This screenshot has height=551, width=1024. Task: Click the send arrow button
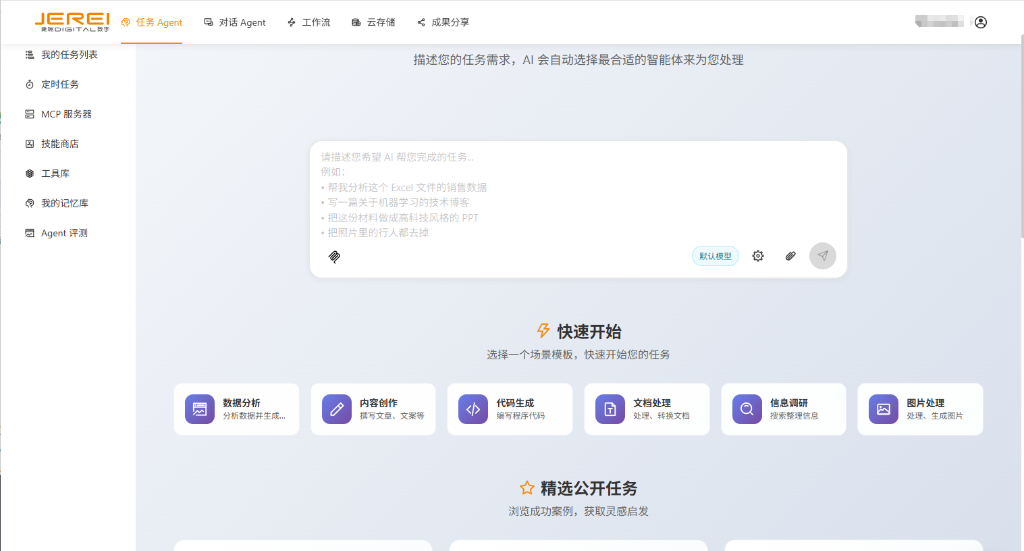pos(823,256)
